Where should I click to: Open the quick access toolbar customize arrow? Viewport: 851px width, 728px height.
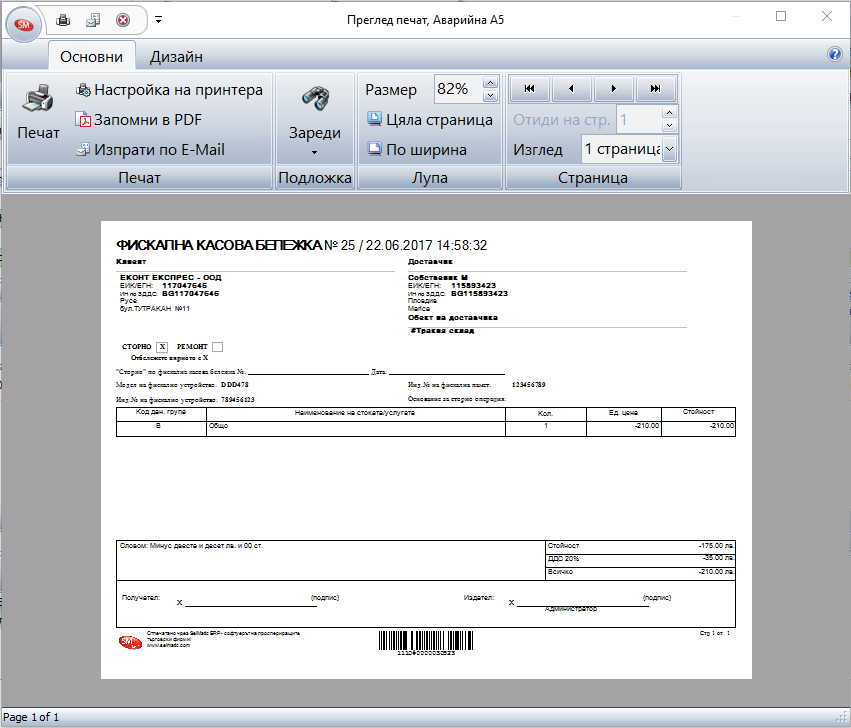[x=158, y=20]
